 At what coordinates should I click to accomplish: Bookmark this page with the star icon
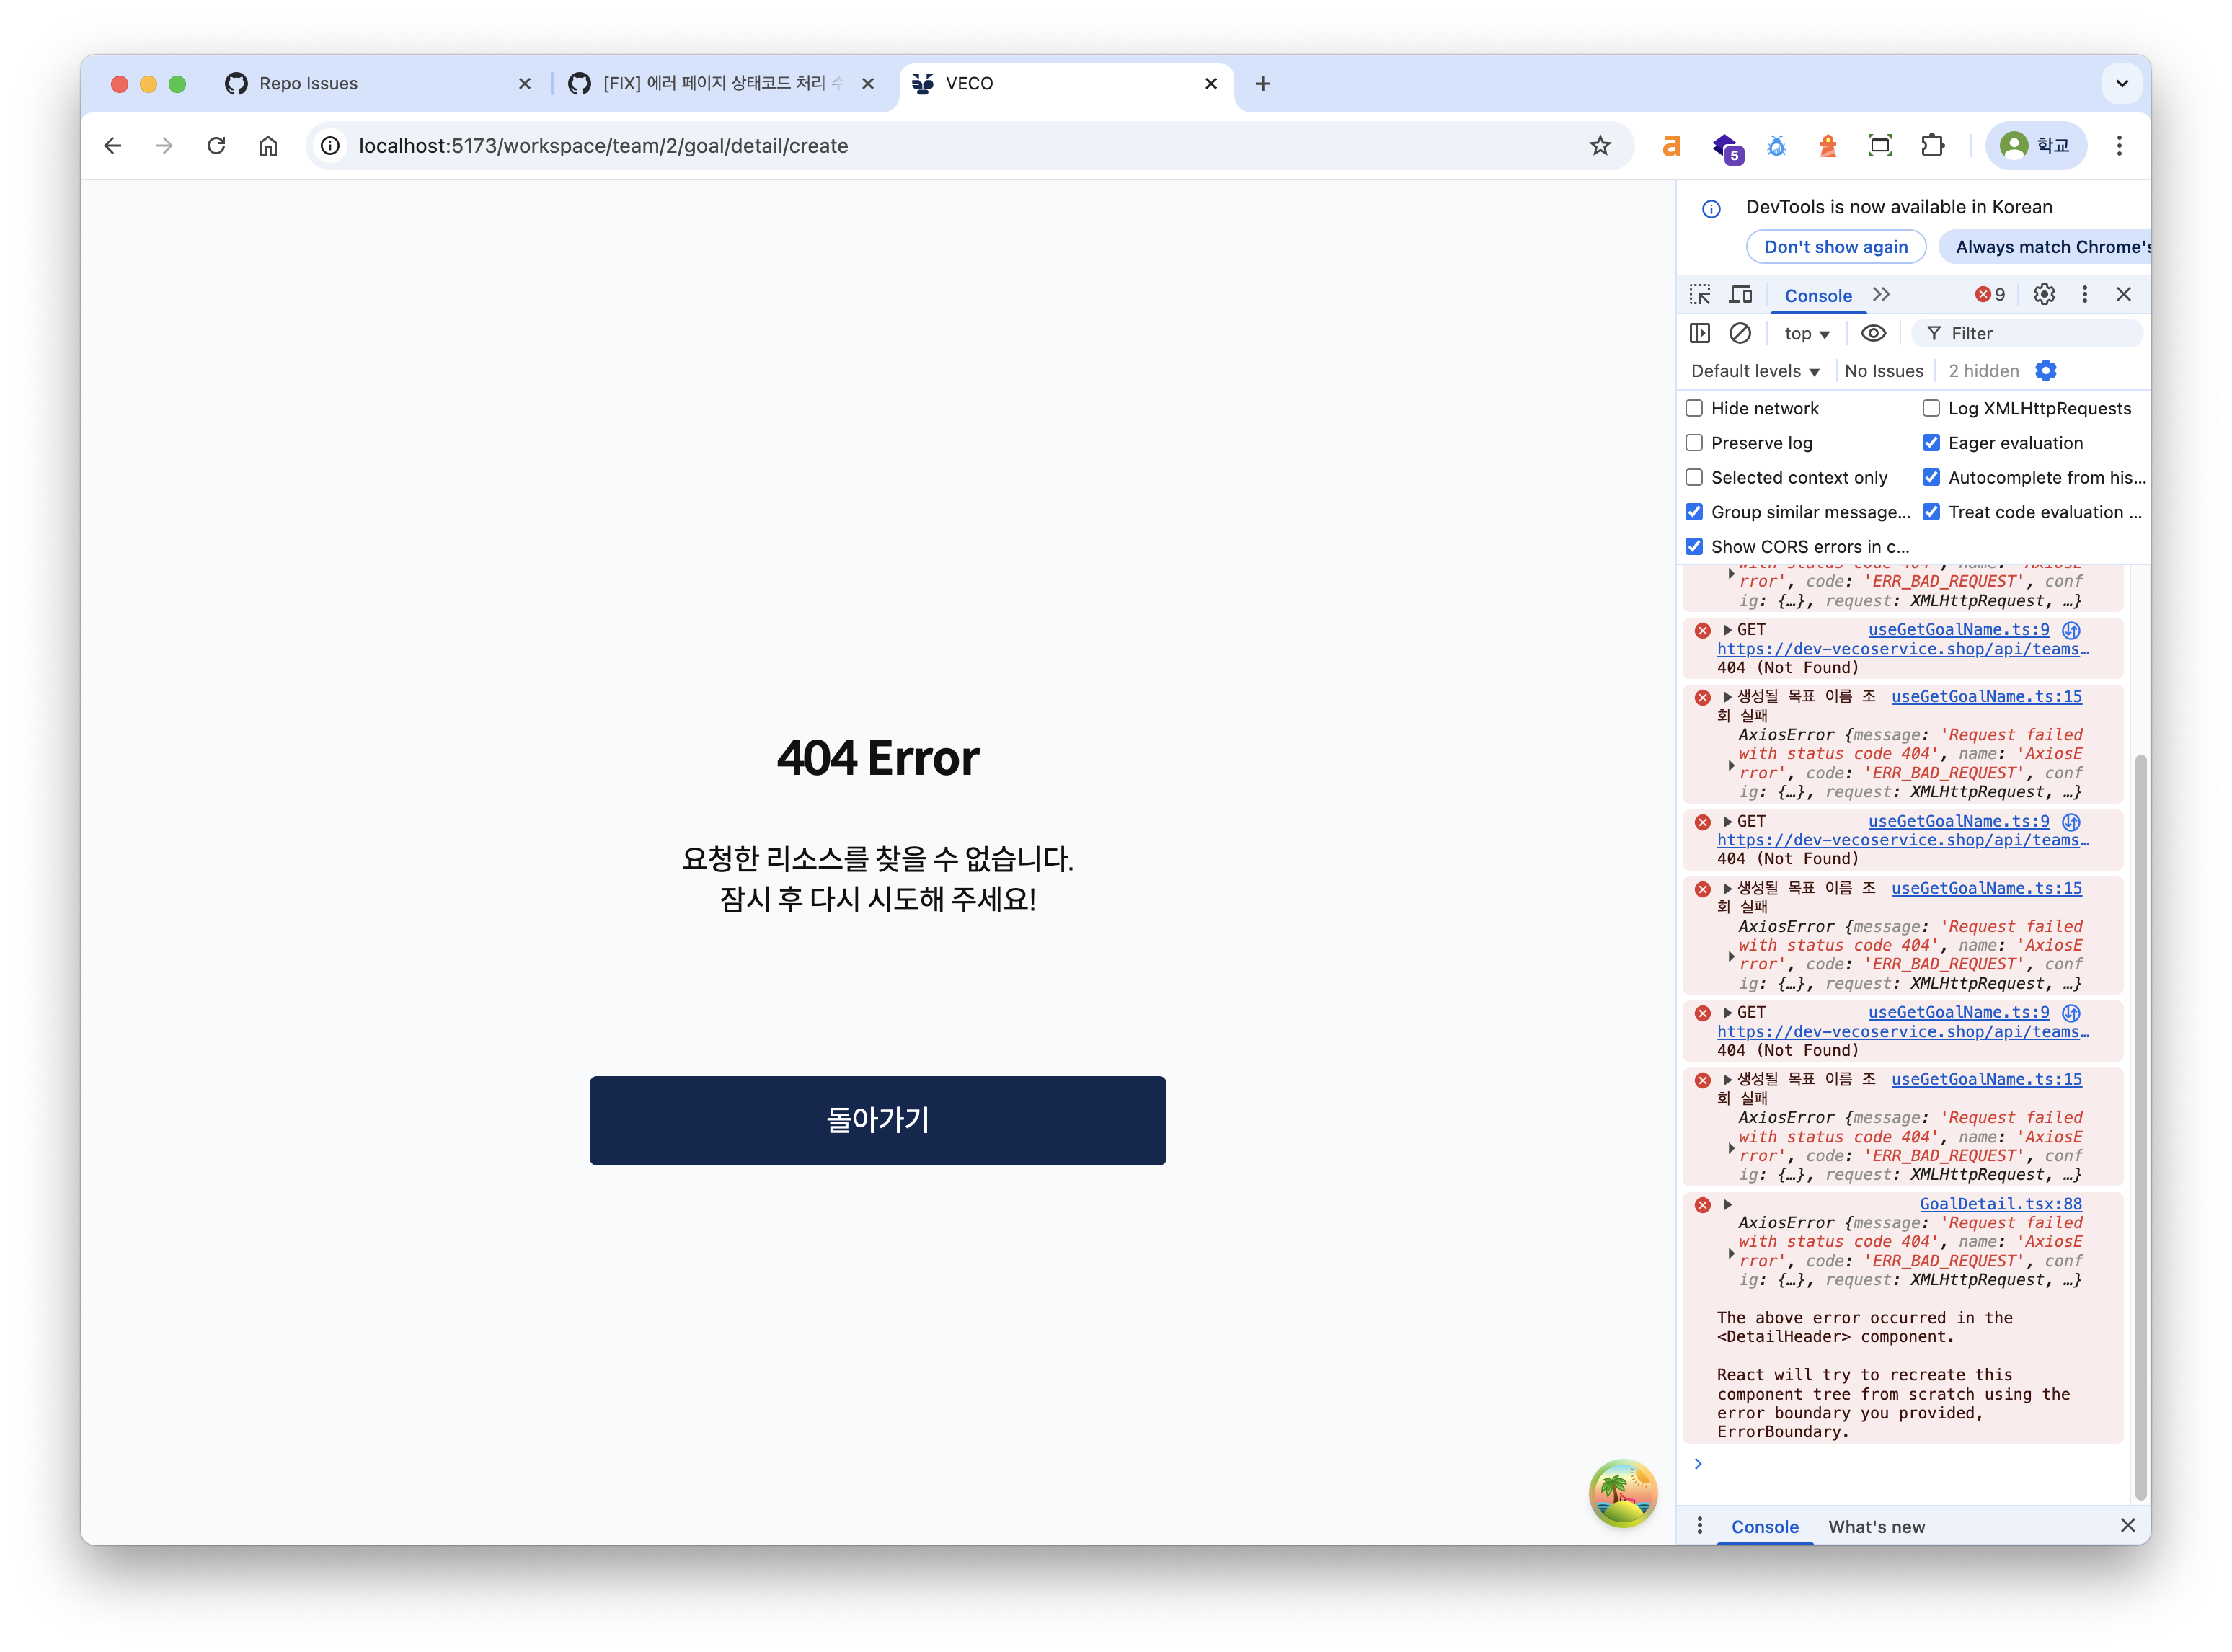[1600, 146]
